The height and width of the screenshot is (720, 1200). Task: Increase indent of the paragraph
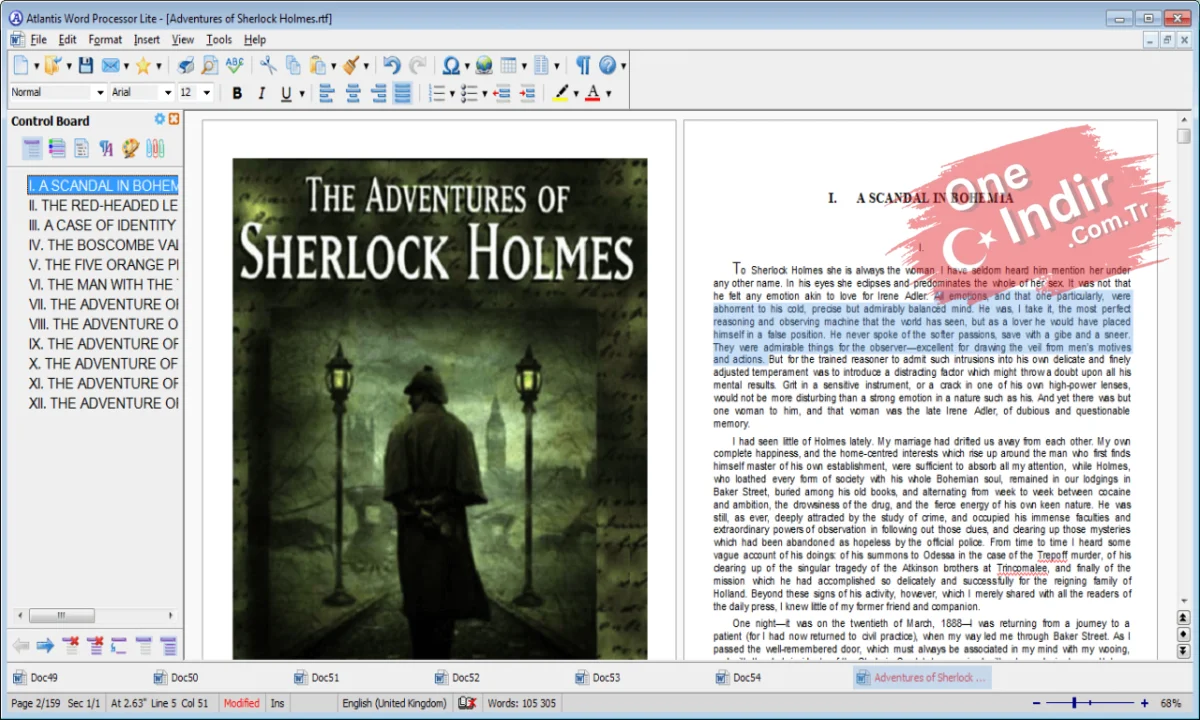(527, 93)
